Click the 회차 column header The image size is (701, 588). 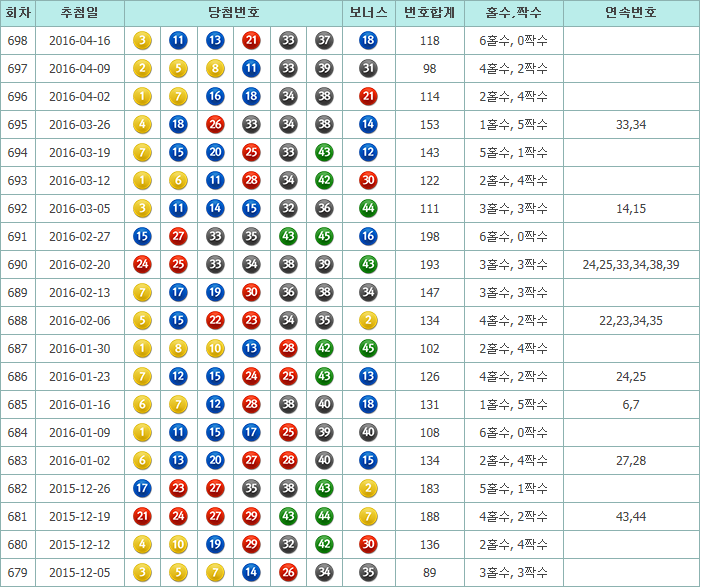18,13
